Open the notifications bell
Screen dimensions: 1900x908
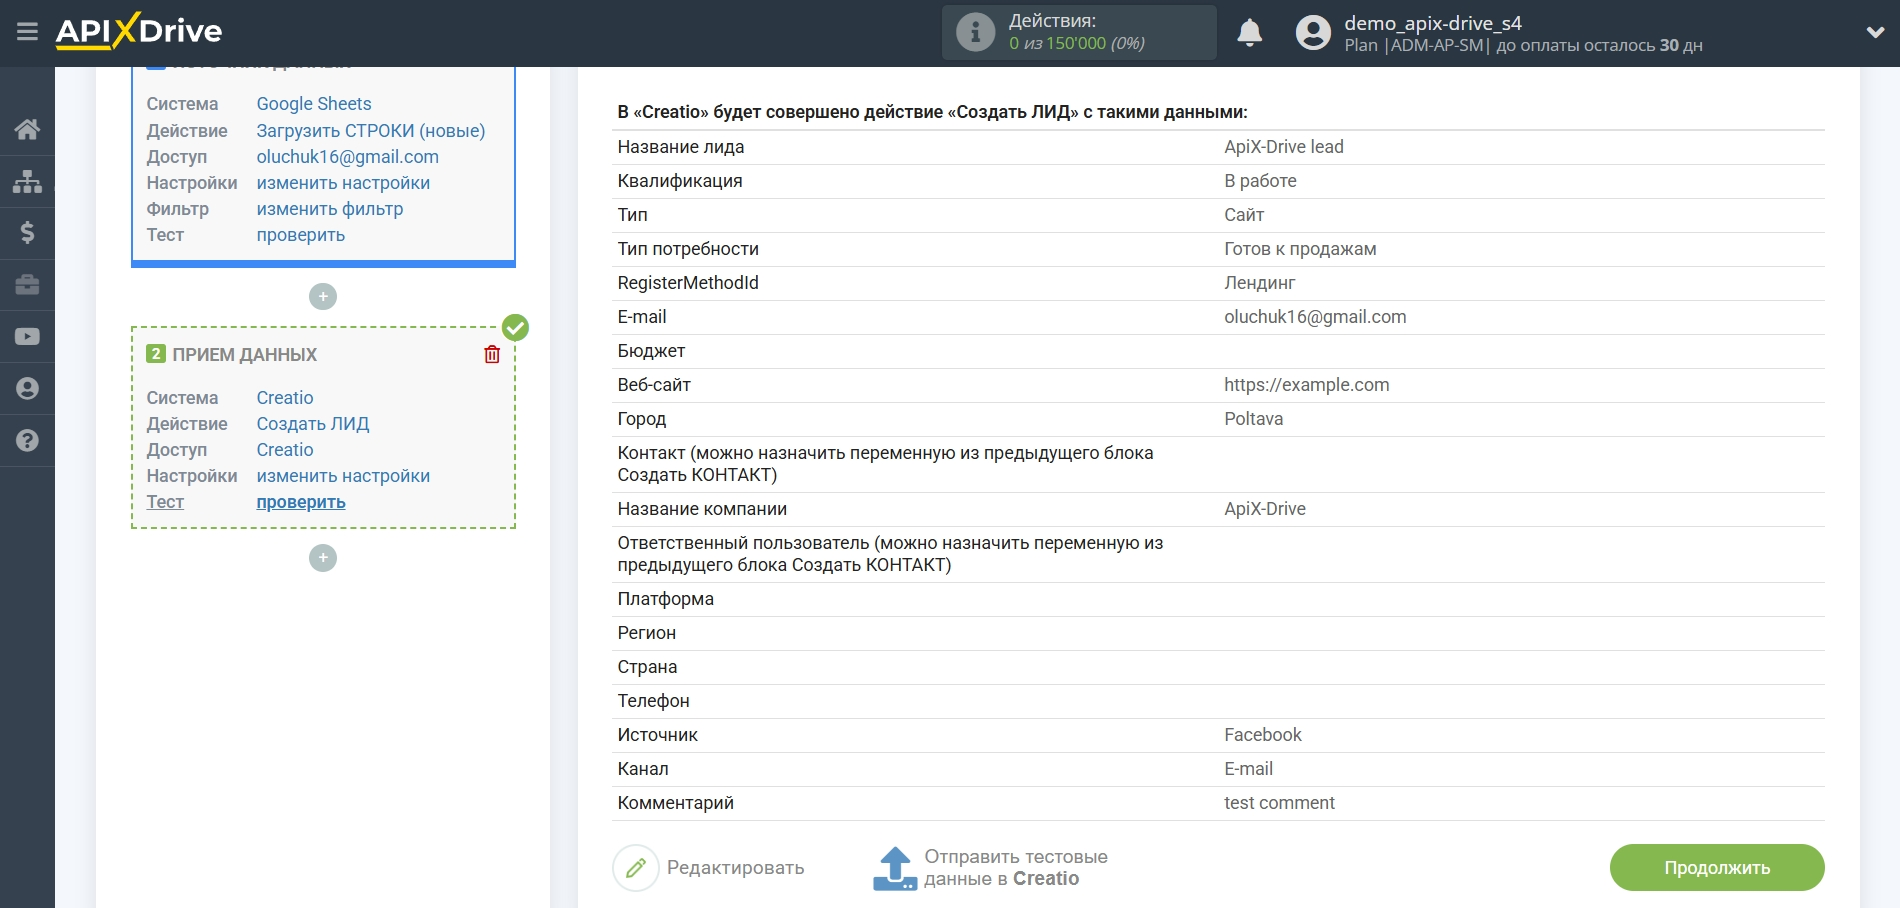pos(1249,33)
